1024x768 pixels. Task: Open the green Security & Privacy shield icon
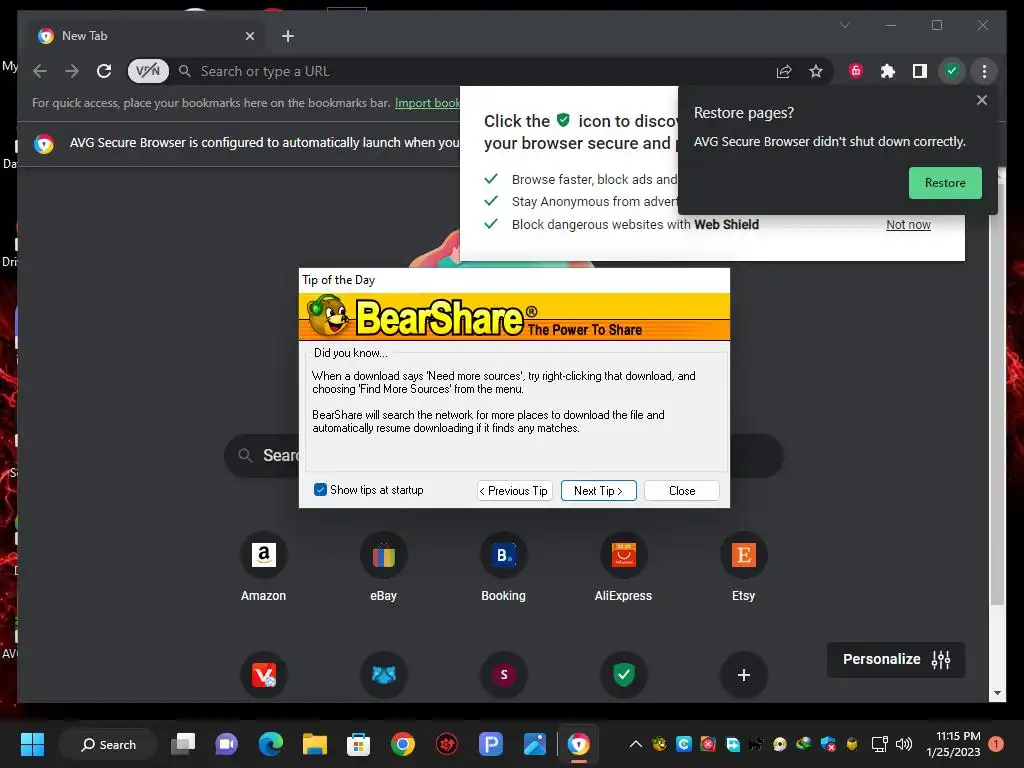pyautogui.click(x=952, y=71)
